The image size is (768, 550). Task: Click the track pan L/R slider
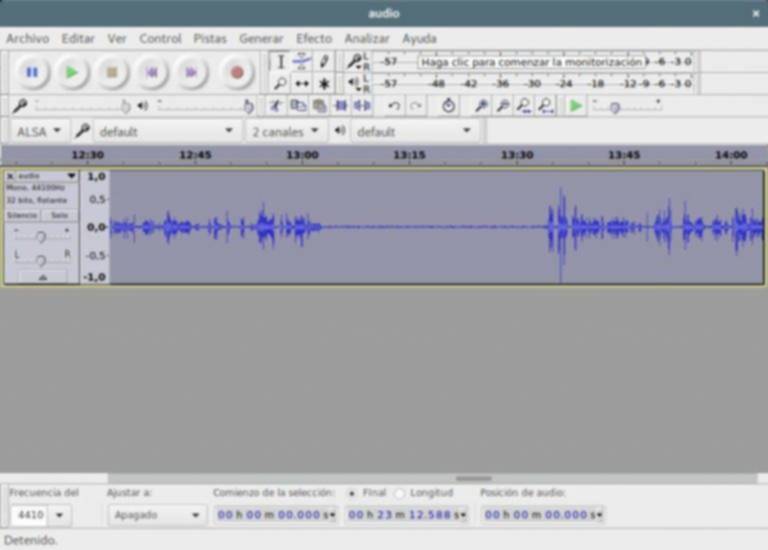point(41,259)
